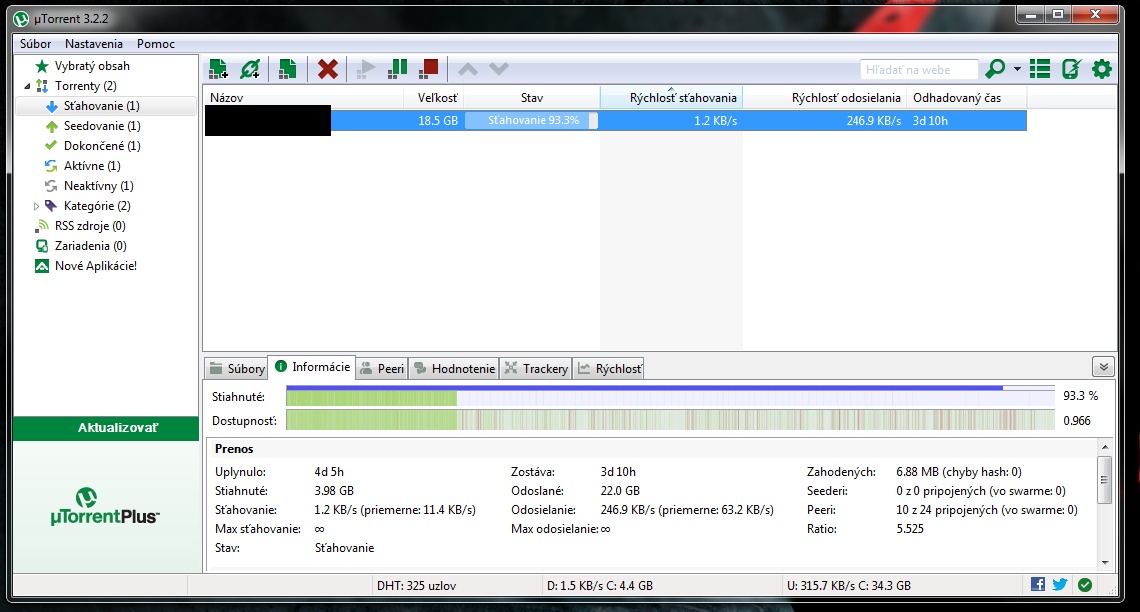1140x612 pixels.
Task: Open RSS zdroje (0) in sidebar
Action: pos(90,226)
